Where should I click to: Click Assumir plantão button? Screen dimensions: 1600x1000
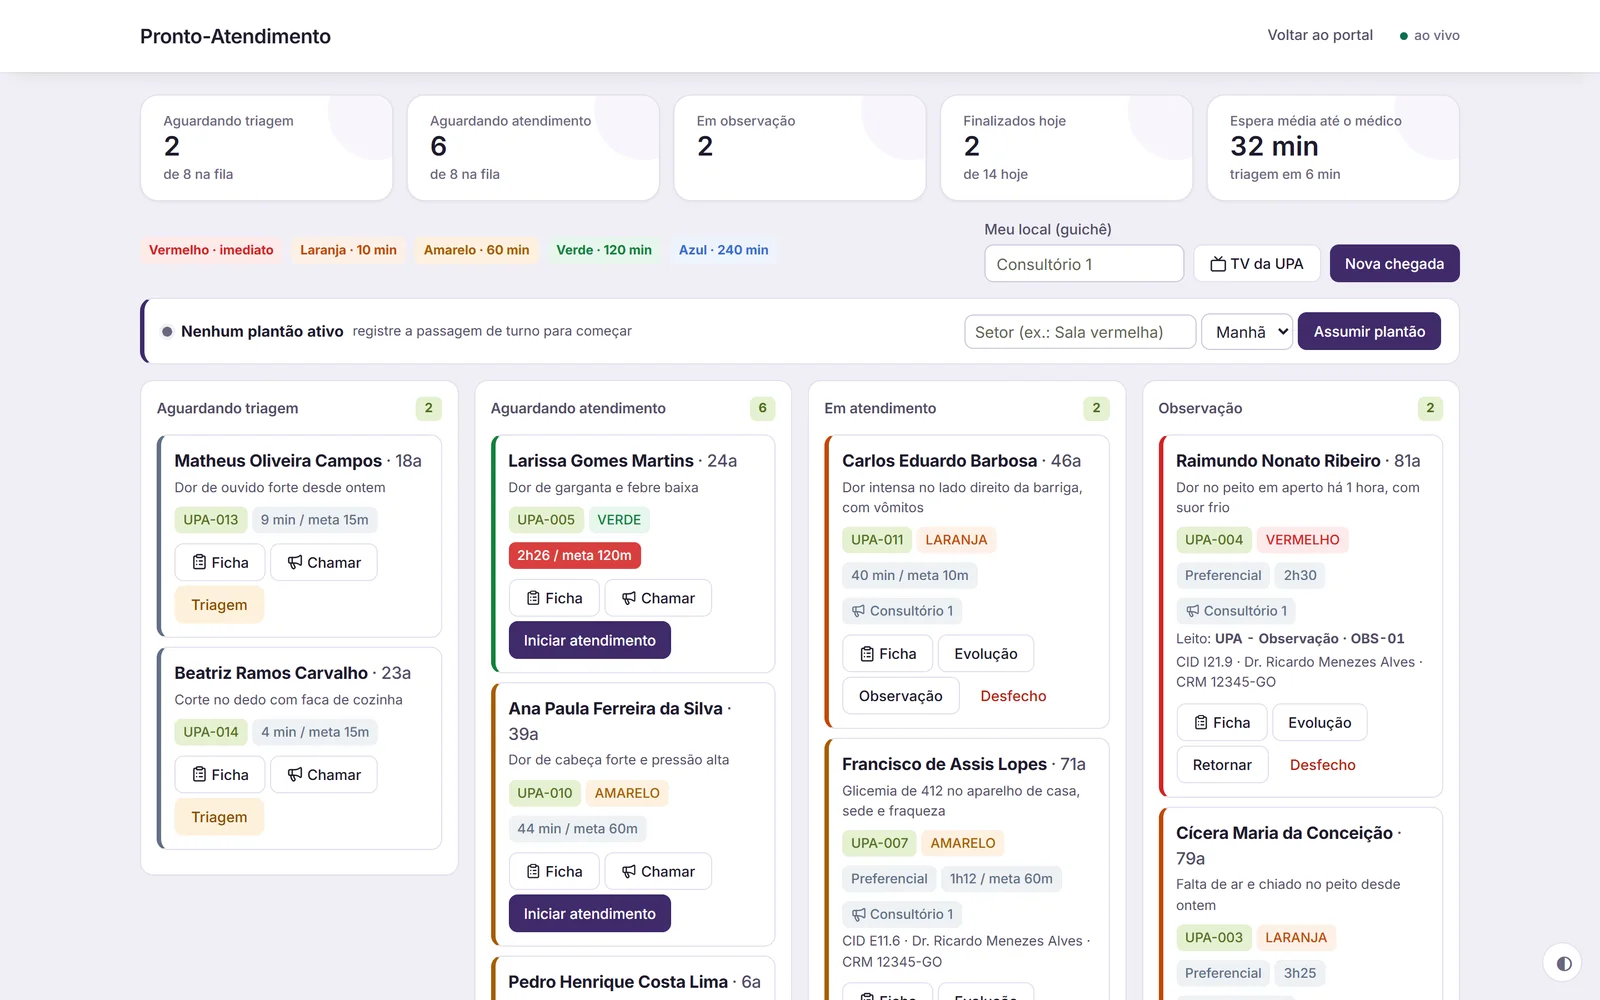coord(1369,332)
